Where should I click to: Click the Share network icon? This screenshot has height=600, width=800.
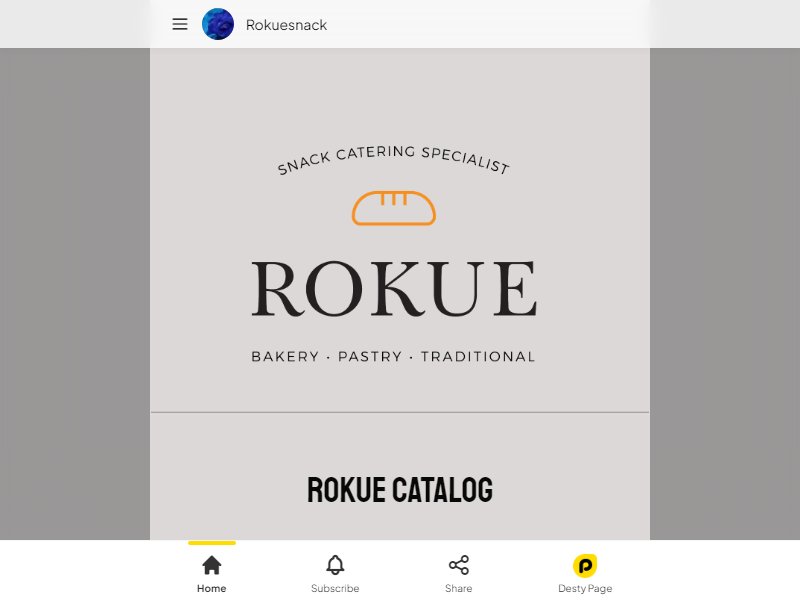point(459,565)
